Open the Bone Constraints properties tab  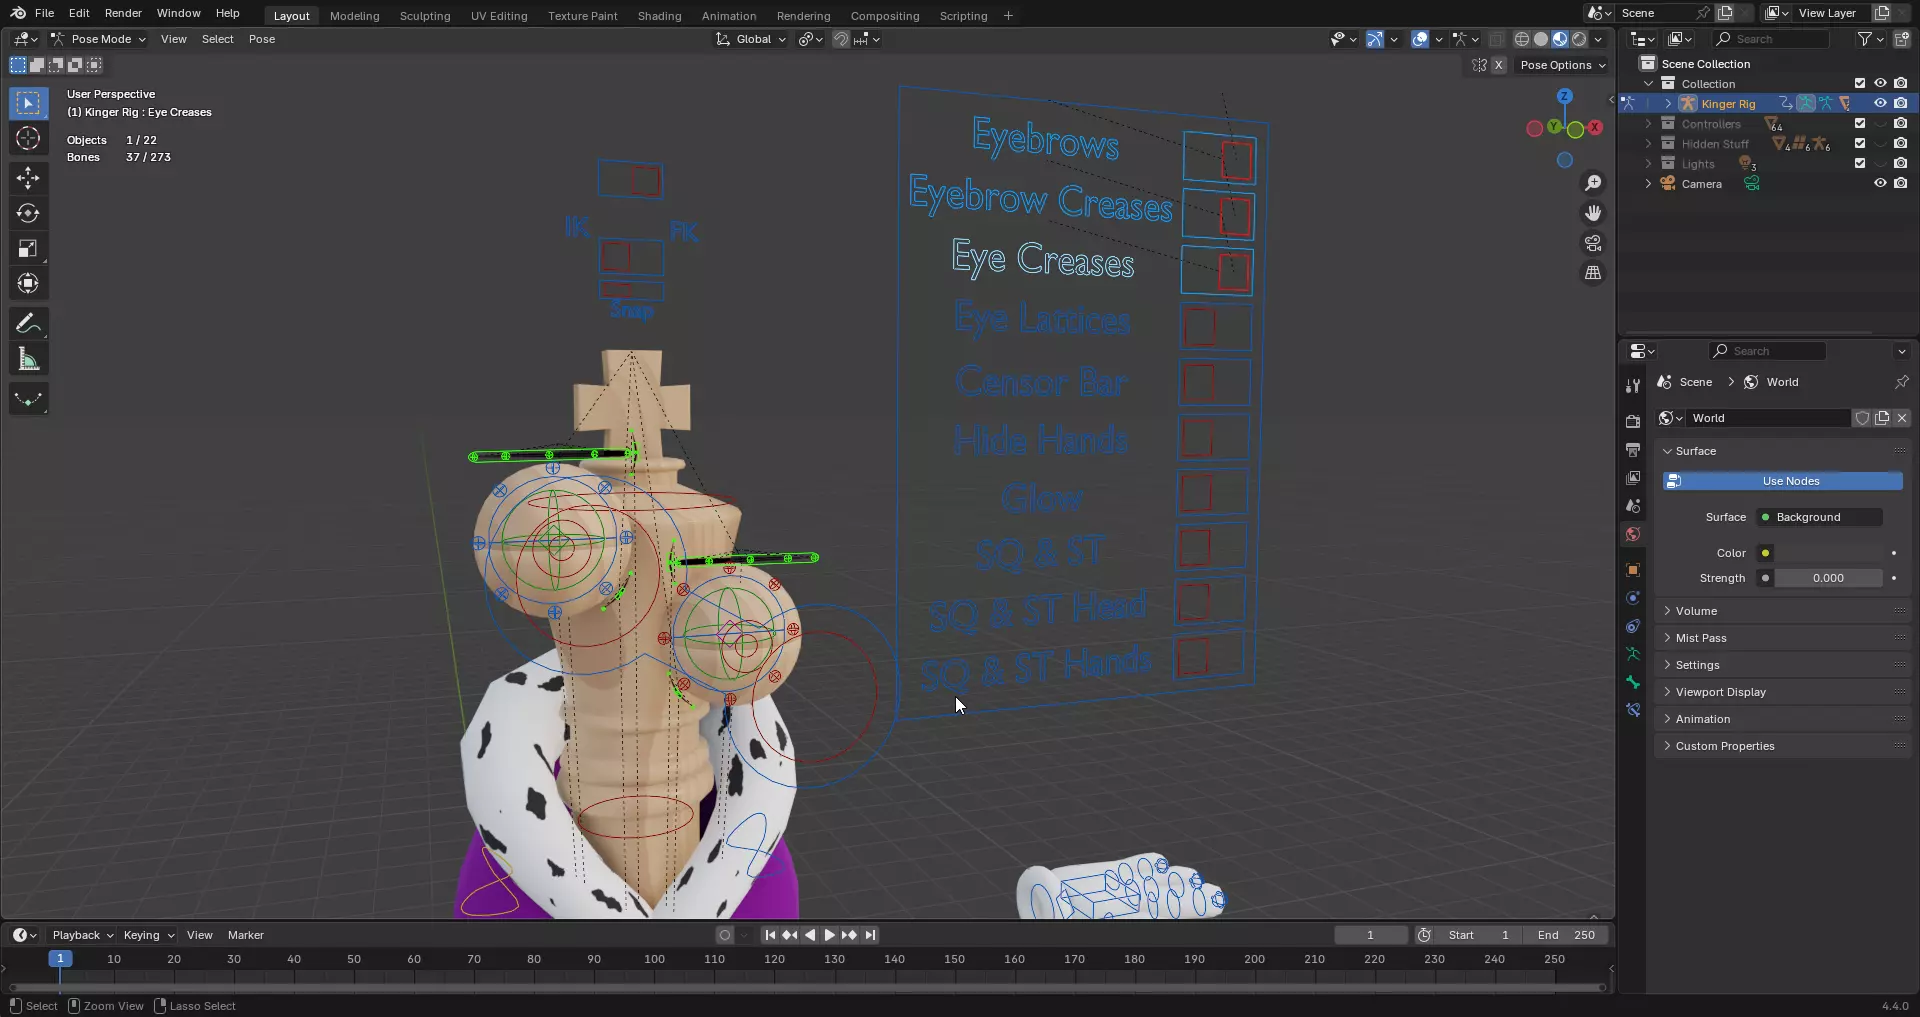click(1633, 710)
